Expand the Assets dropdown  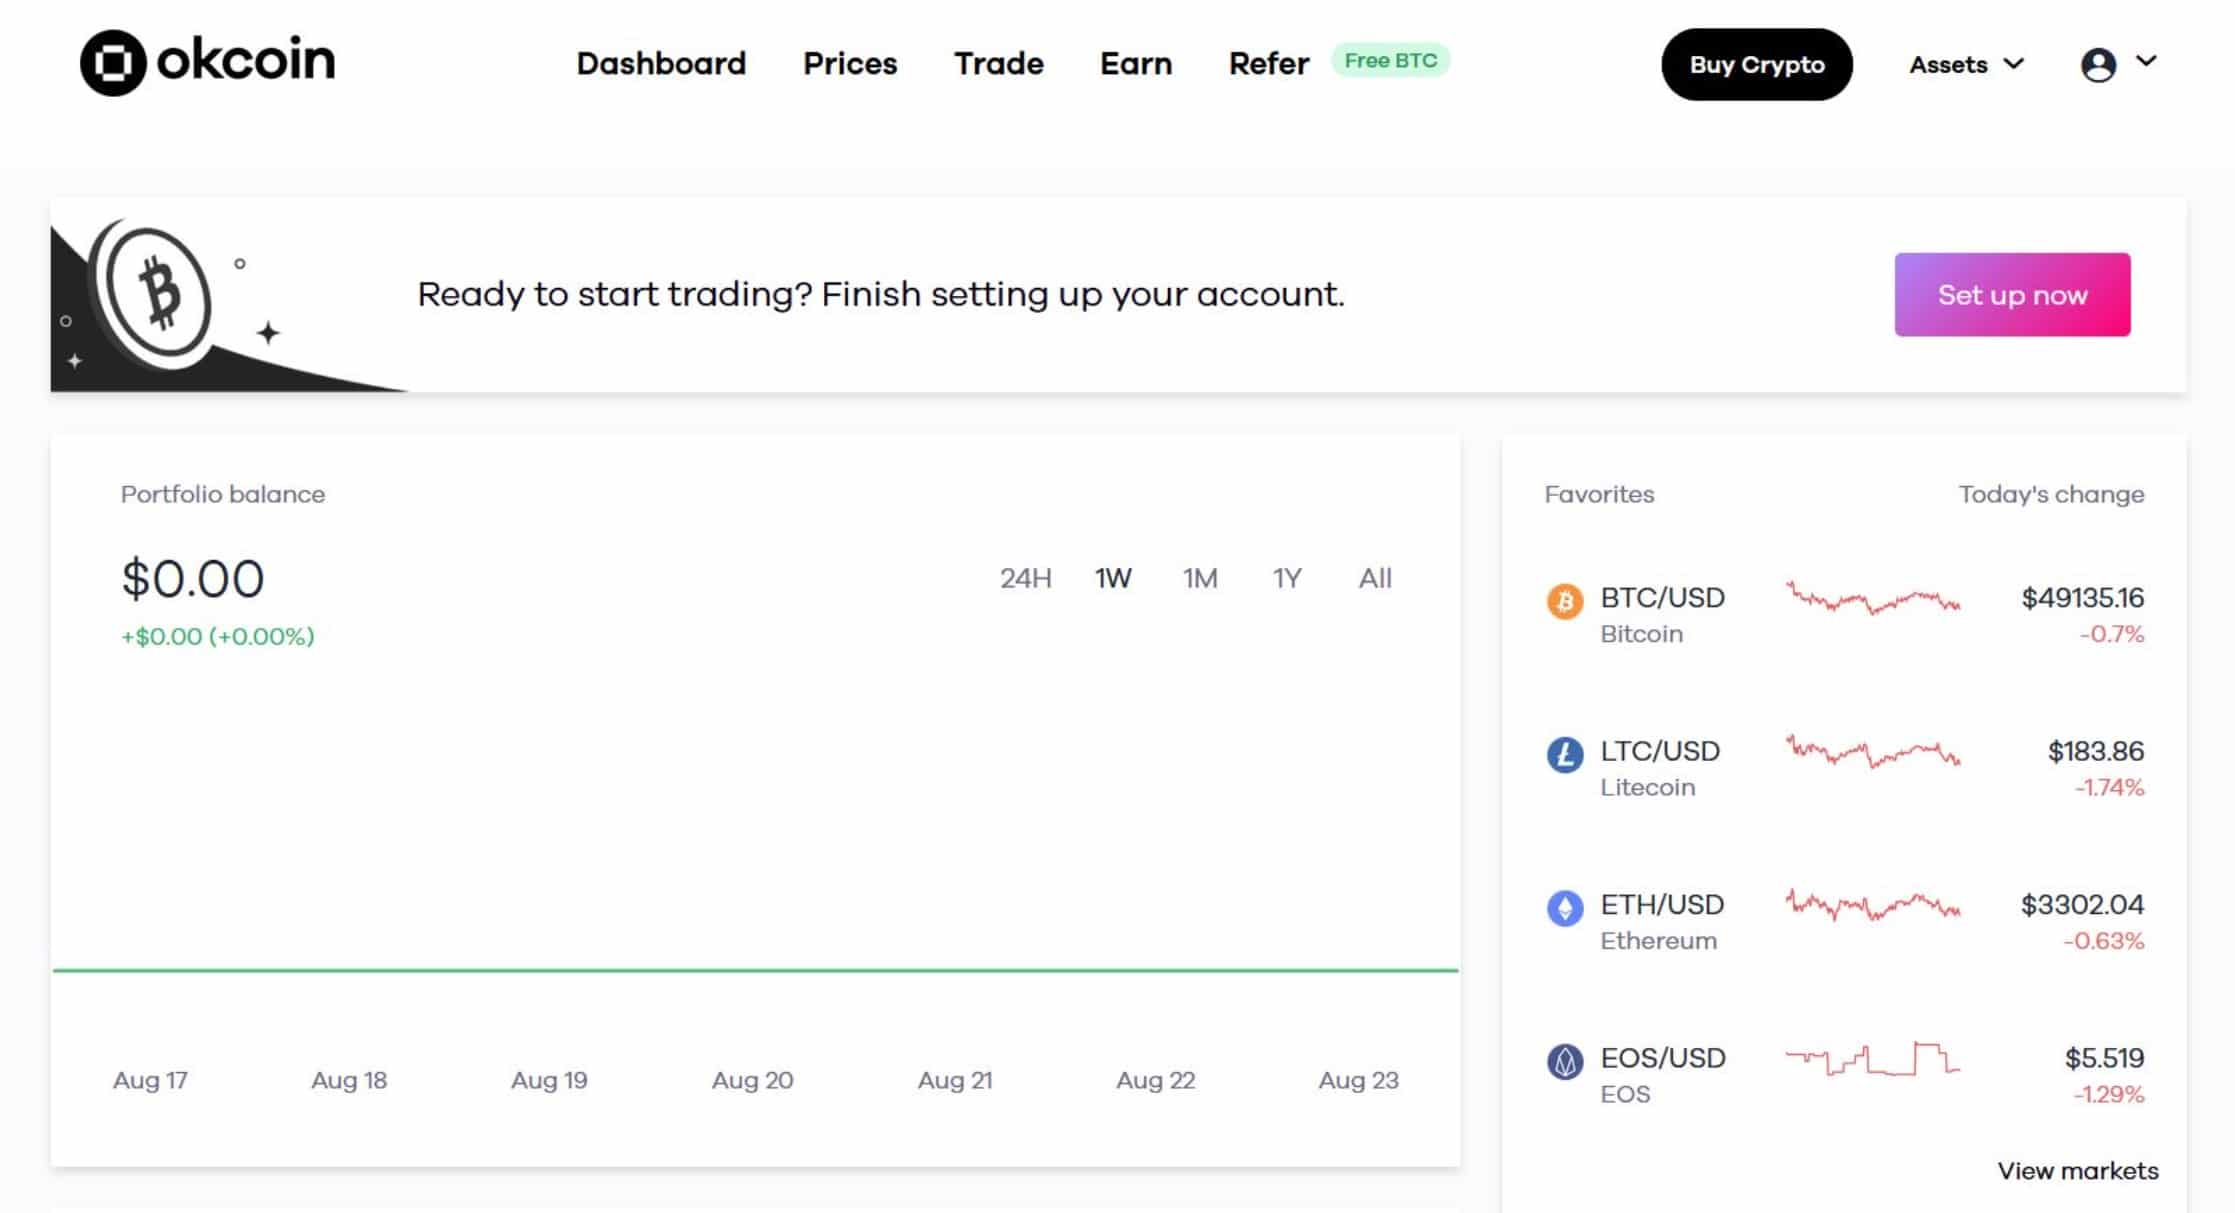coord(1966,65)
